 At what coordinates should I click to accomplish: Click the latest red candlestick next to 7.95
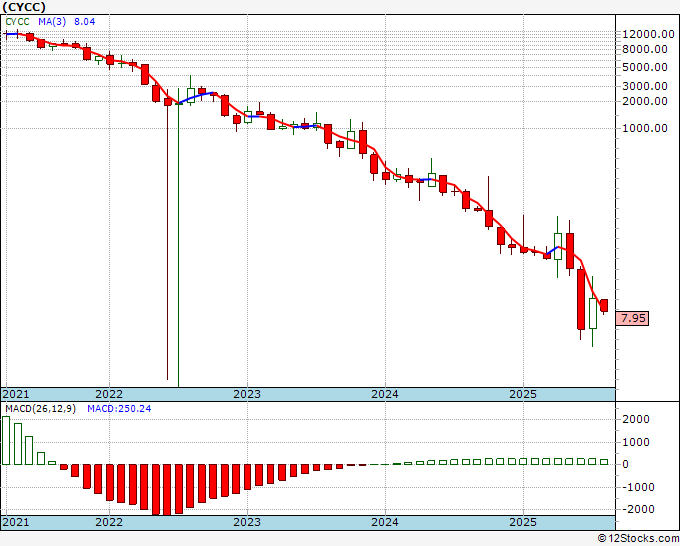coord(604,305)
